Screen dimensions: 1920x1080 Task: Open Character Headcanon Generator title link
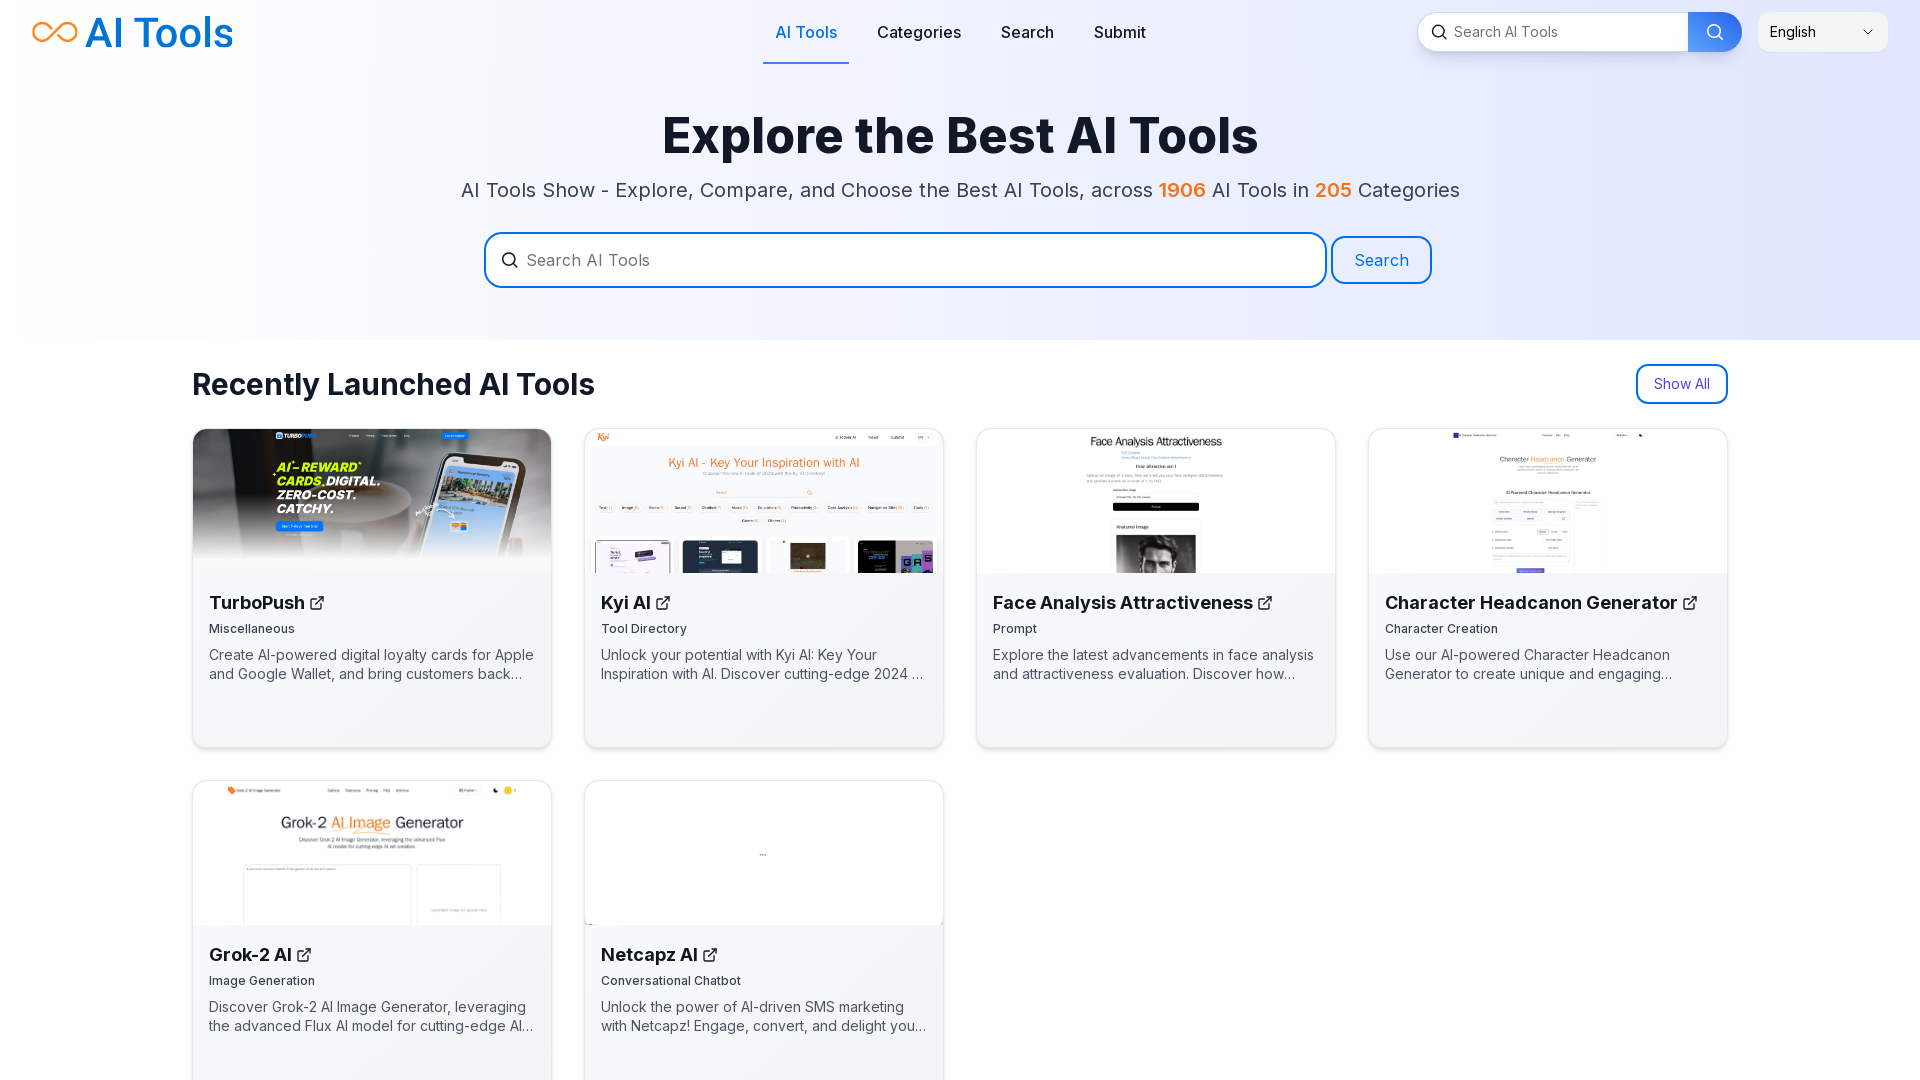[1531, 603]
